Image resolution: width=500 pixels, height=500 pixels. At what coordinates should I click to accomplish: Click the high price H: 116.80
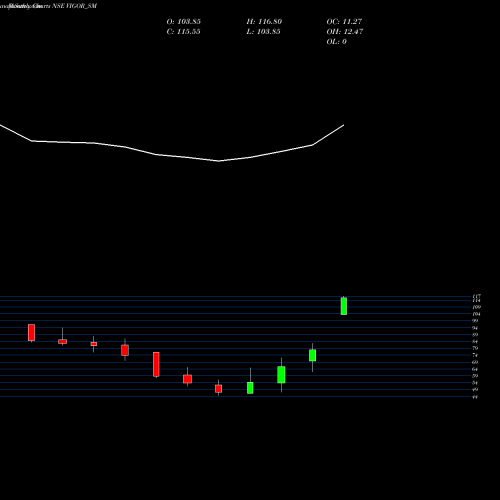(264, 22)
